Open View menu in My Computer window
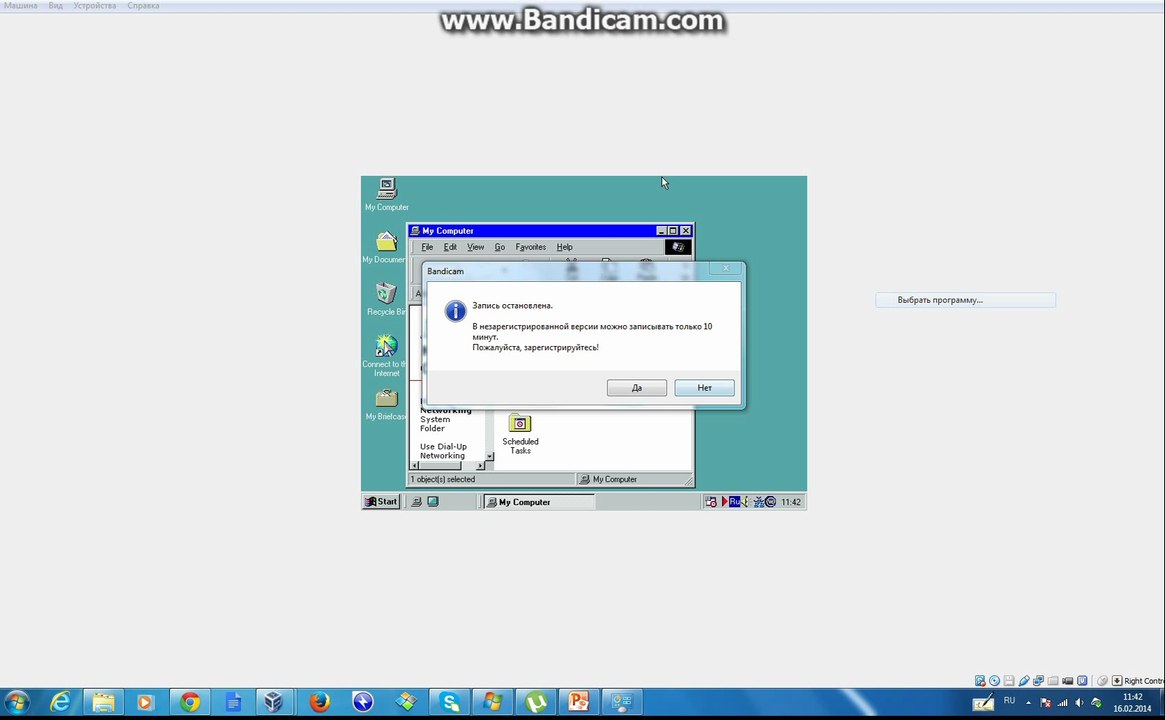This screenshot has width=1165, height=720. 476,247
